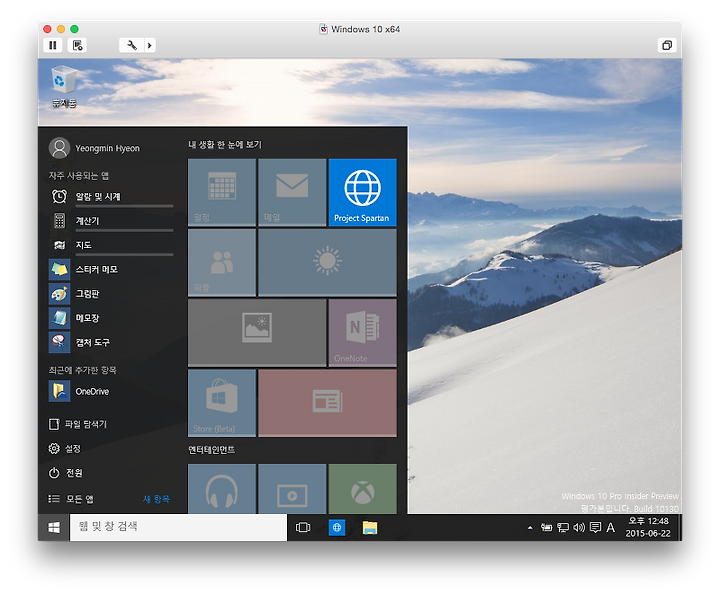The width and height of the screenshot is (720, 595).
Task: Toggle the input language A indicator
Action: 610,528
